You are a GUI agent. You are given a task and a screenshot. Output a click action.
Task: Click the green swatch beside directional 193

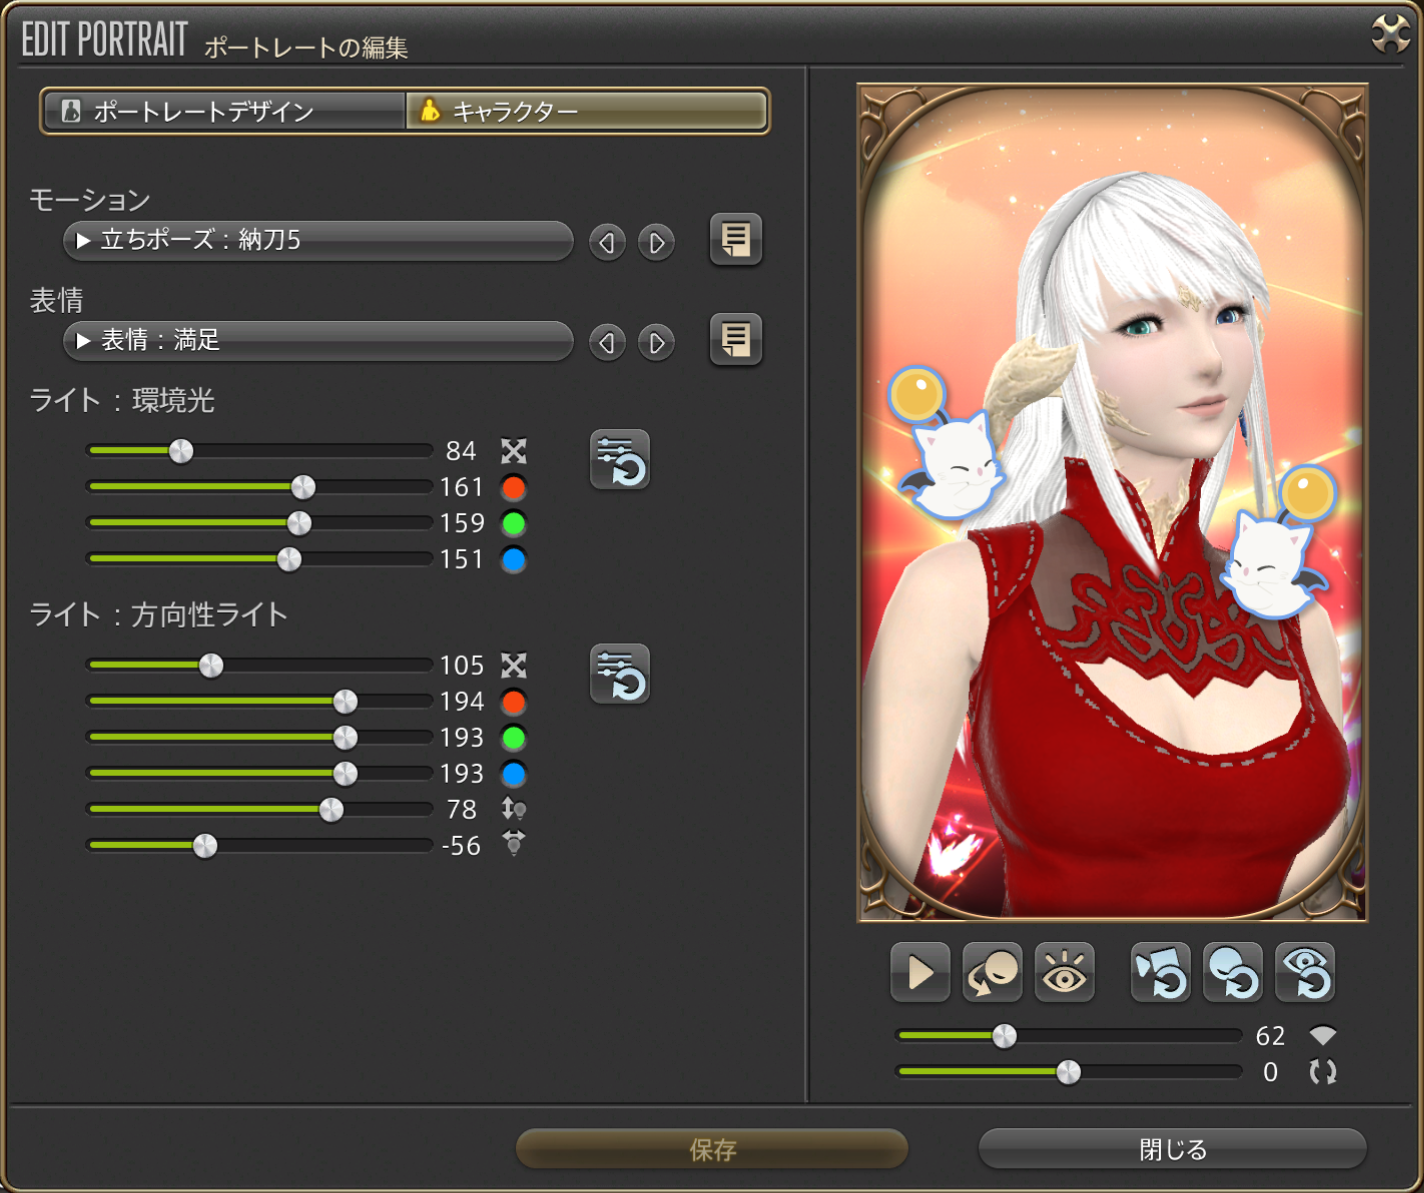point(514,738)
